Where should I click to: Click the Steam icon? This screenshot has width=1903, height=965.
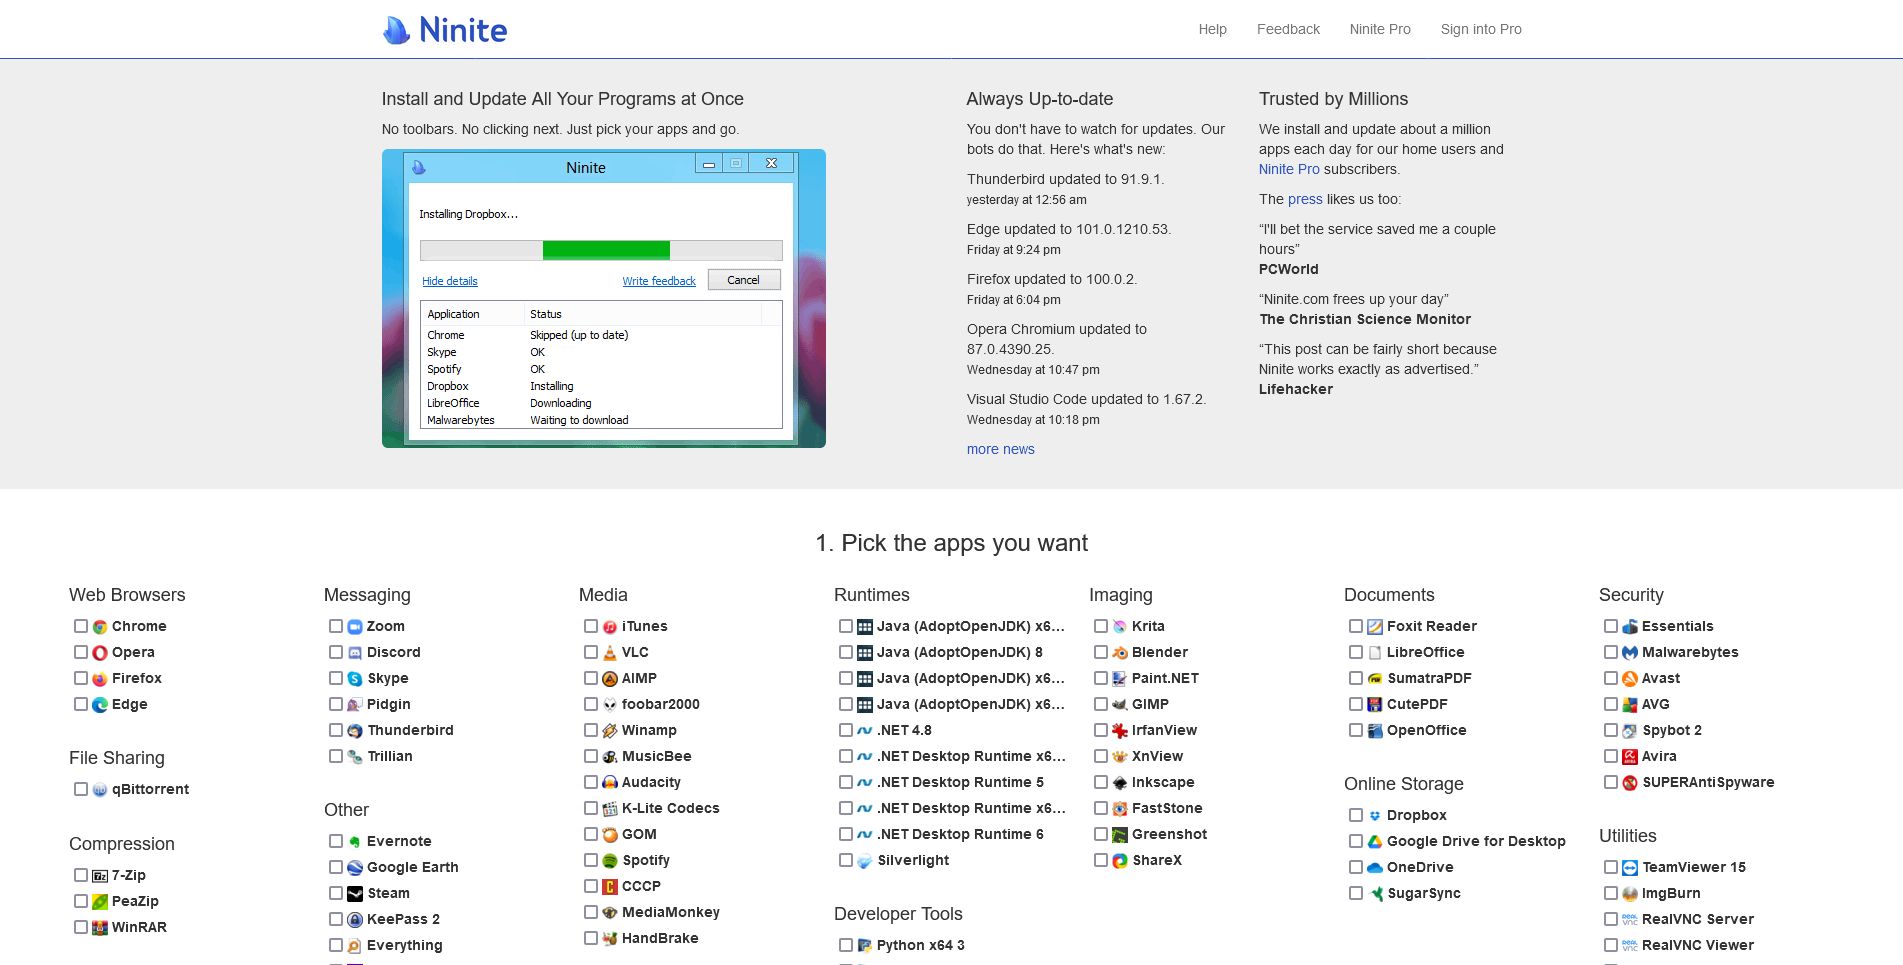(x=355, y=894)
